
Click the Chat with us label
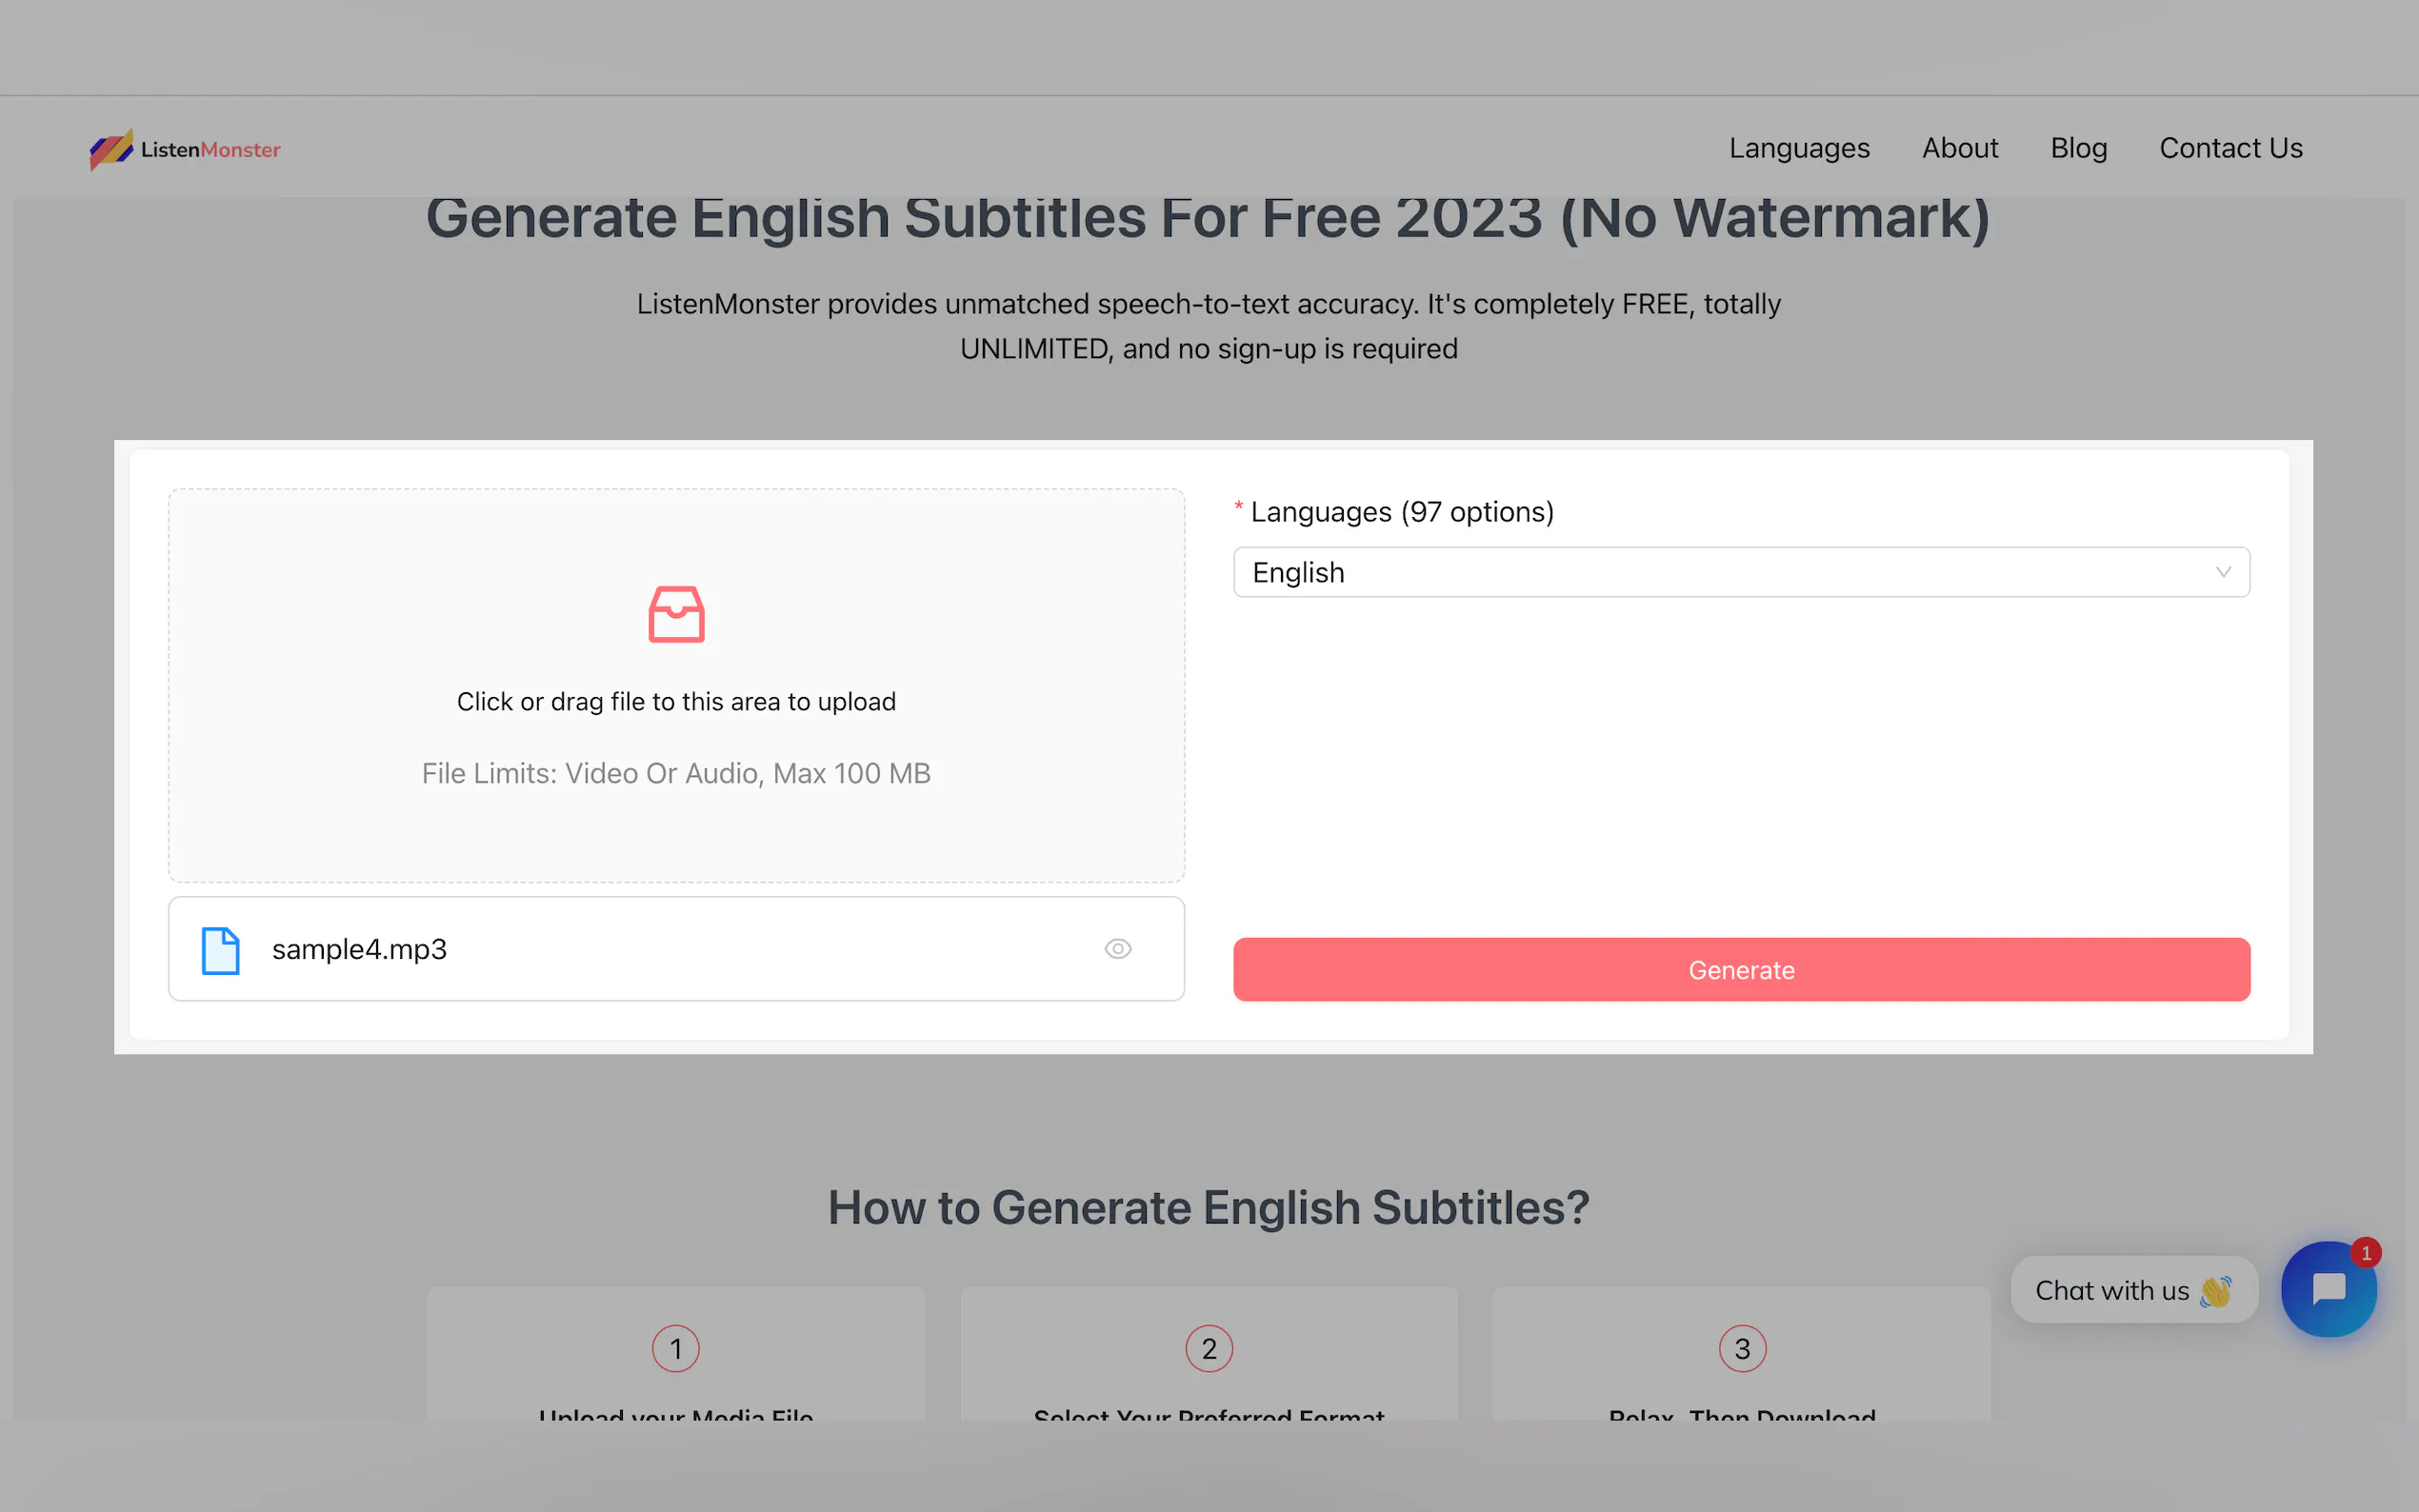pos(2111,1291)
